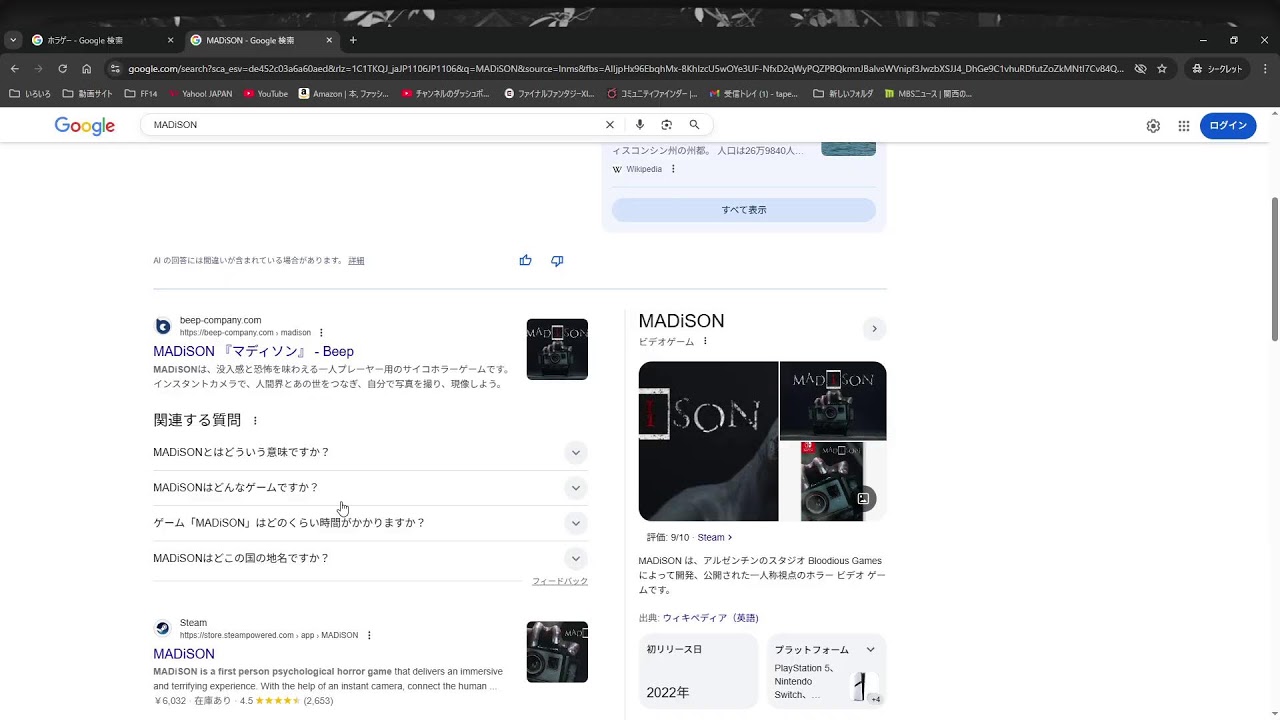Open the ファイナルファンタジーXI bookmark
The height and width of the screenshot is (720, 1280).
coord(550,94)
